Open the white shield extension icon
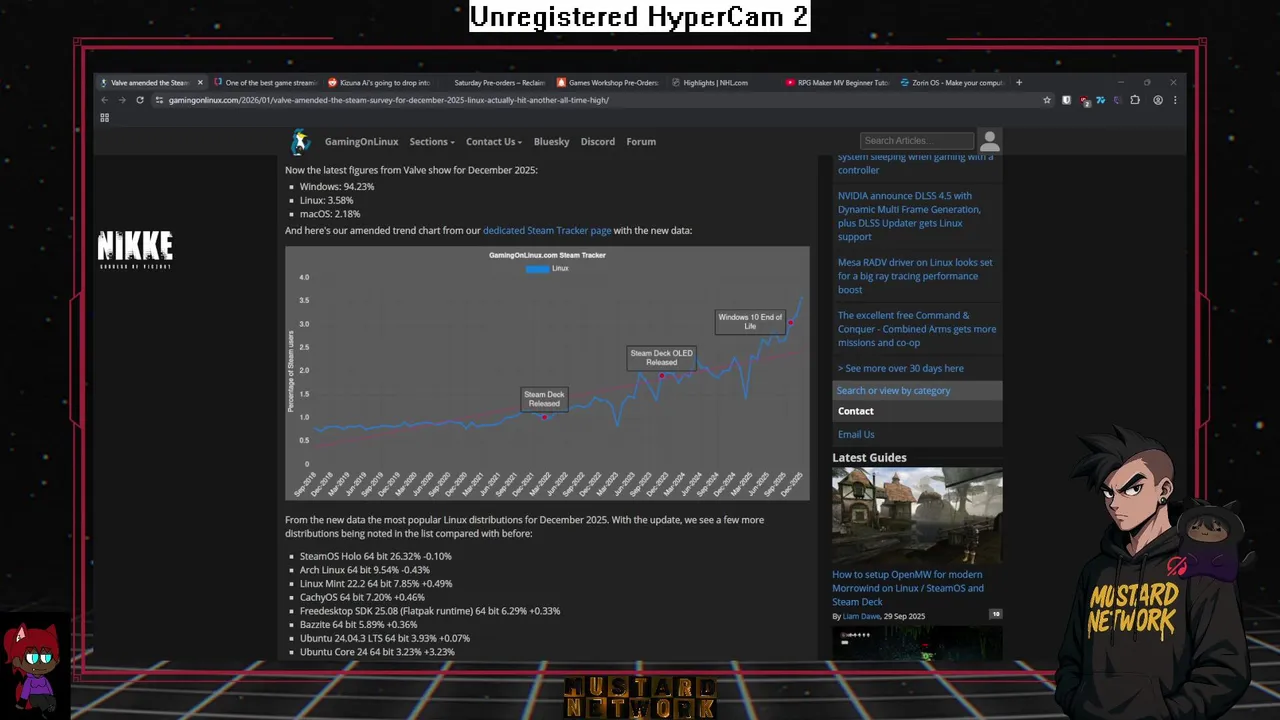 coord(1066,100)
